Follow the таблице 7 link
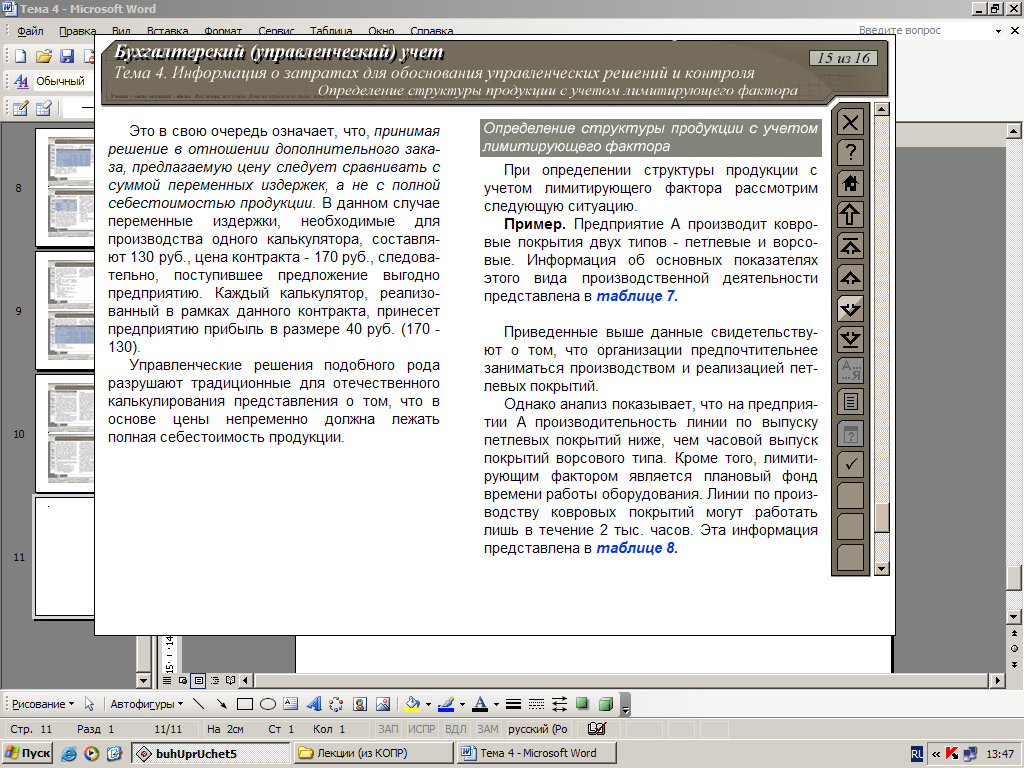Viewport: 1024px width, 768px height. pyautogui.click(x=637, y=296)
